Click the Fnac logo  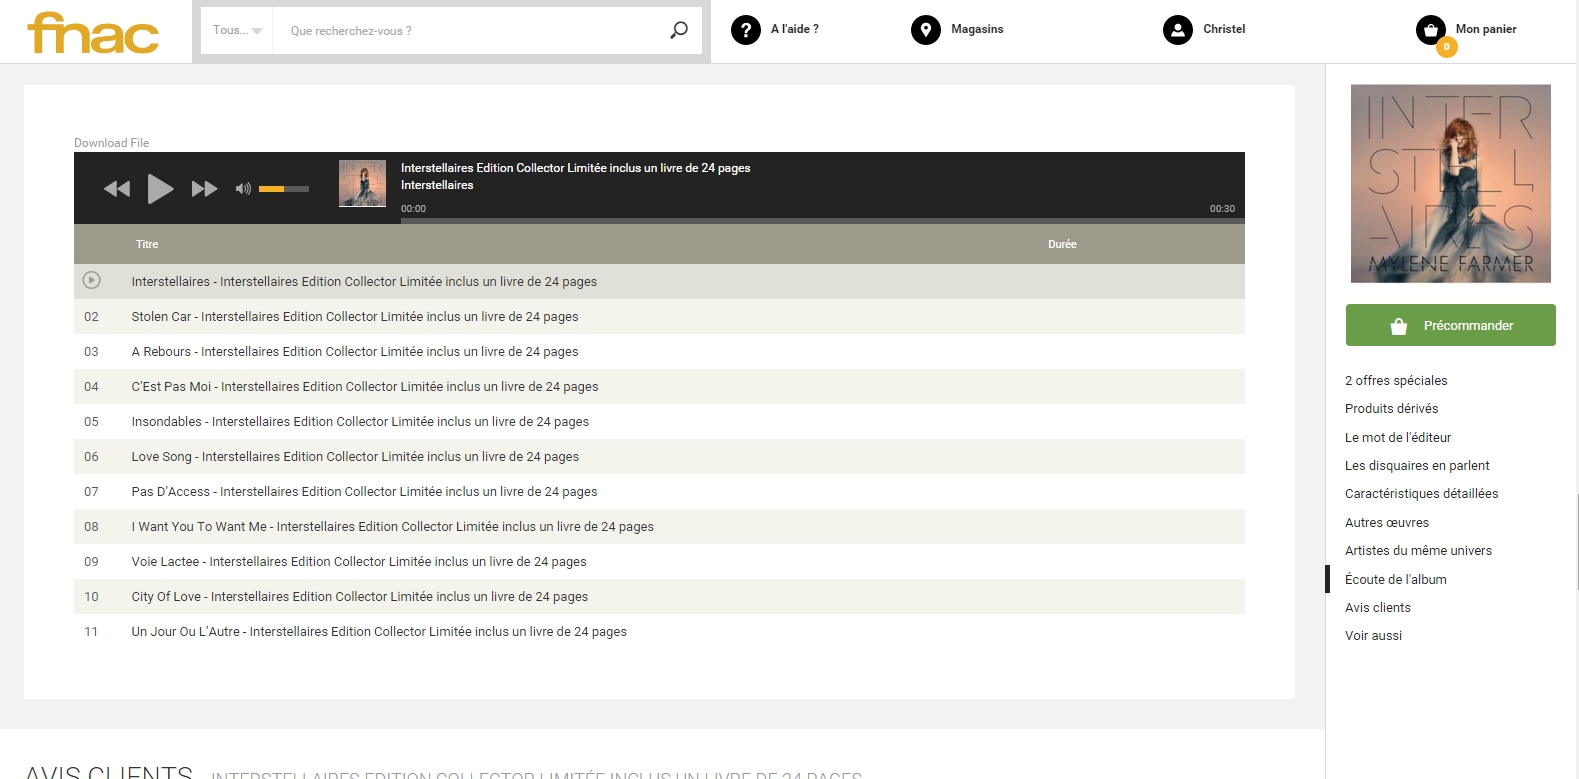[93, 32]
